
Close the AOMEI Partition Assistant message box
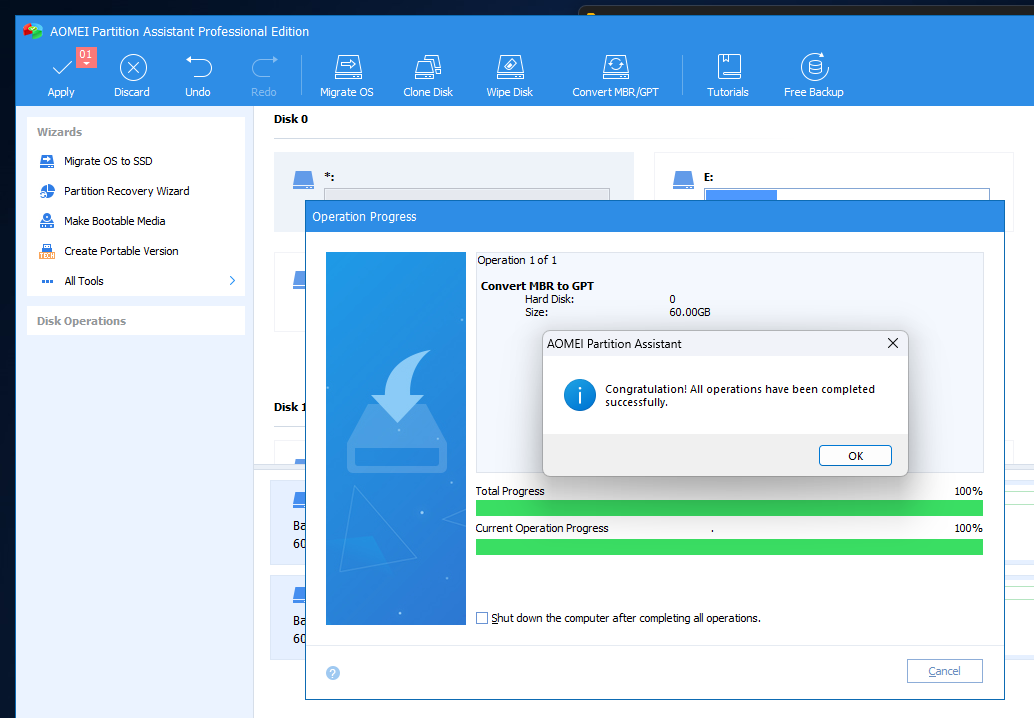pos(893,343)
